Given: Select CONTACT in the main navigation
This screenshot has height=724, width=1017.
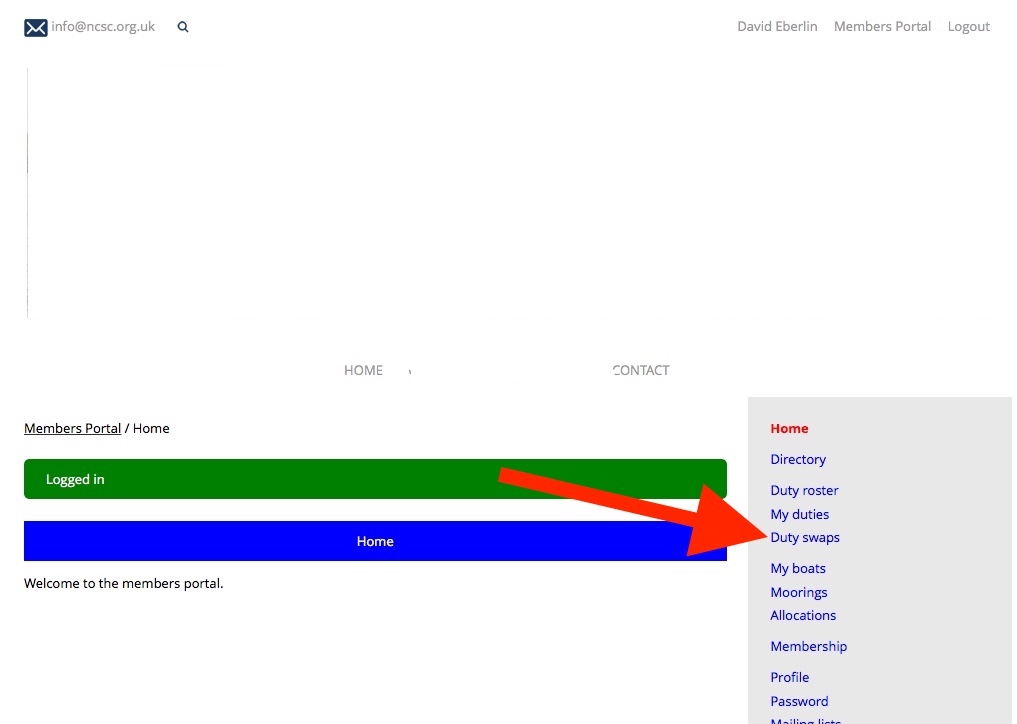Looking at the screenshot, I should (641, 370).
